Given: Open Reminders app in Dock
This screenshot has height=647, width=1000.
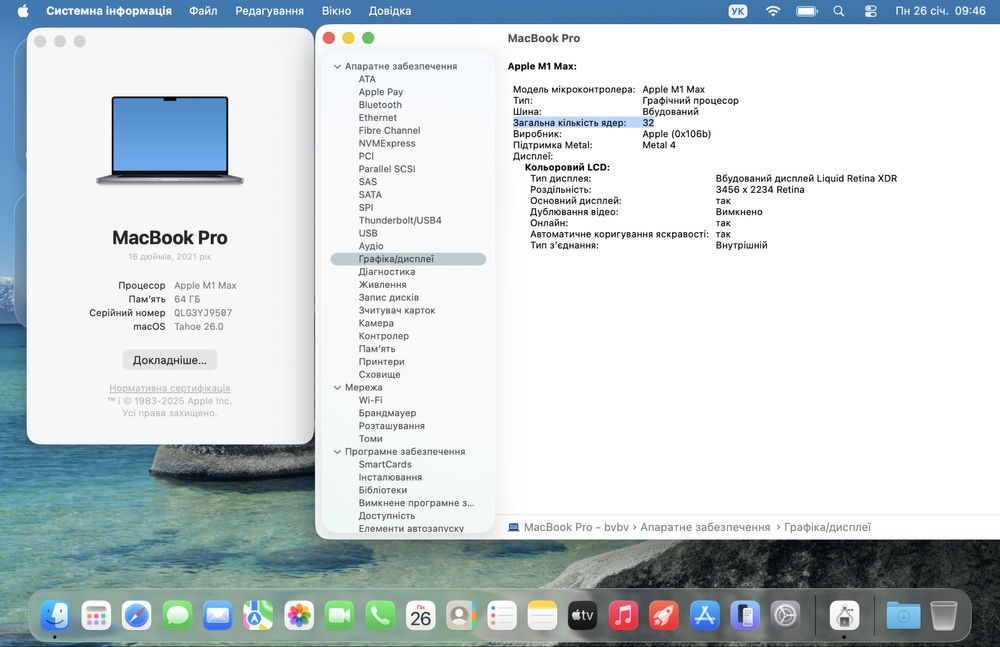Looking at the screenshot, I should click(x=502, y=616).
